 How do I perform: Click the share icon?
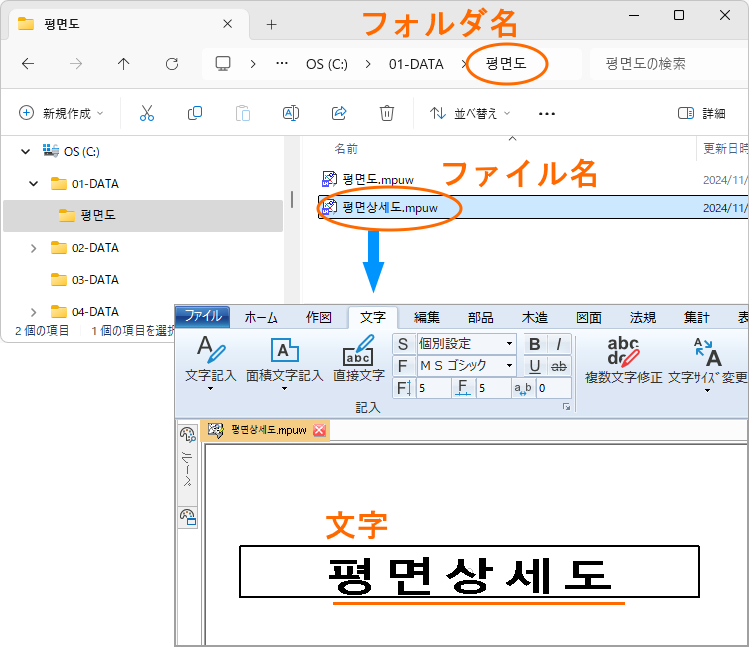pyautogui.click(x=339, y=113)
